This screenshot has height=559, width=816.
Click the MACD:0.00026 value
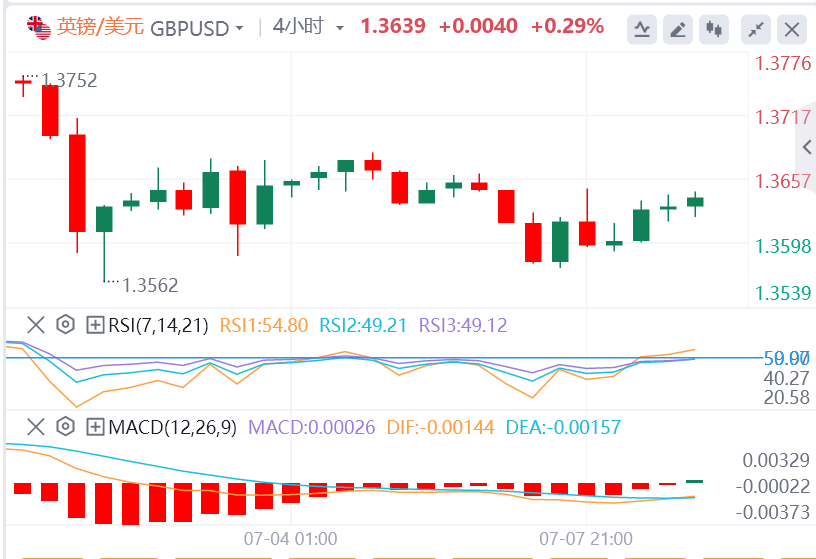tap(311, 427)
